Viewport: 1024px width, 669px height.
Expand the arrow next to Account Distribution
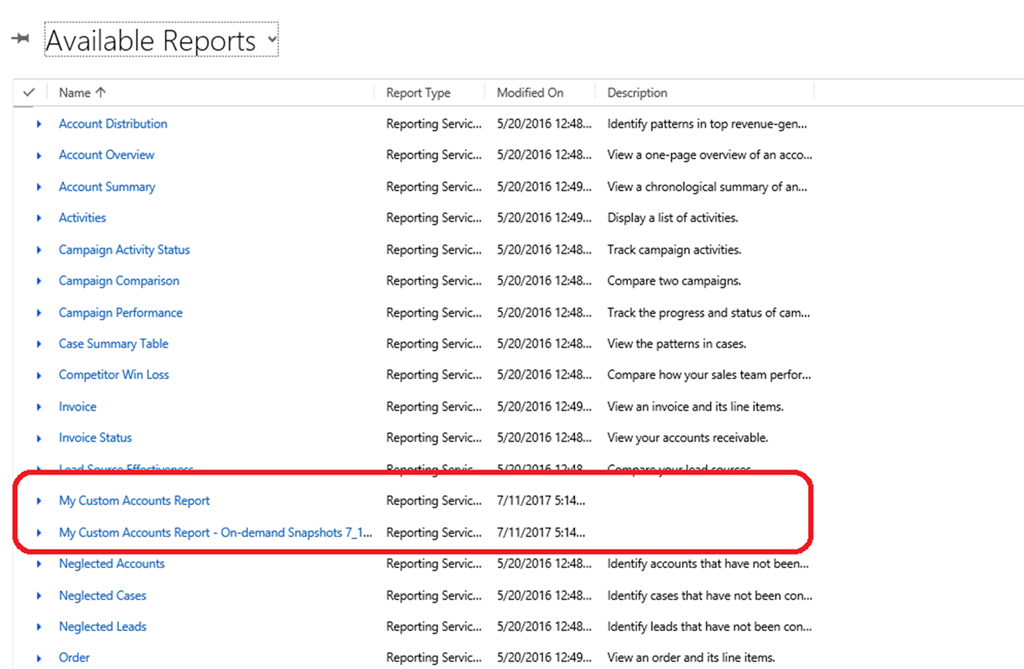click(39, 124)
